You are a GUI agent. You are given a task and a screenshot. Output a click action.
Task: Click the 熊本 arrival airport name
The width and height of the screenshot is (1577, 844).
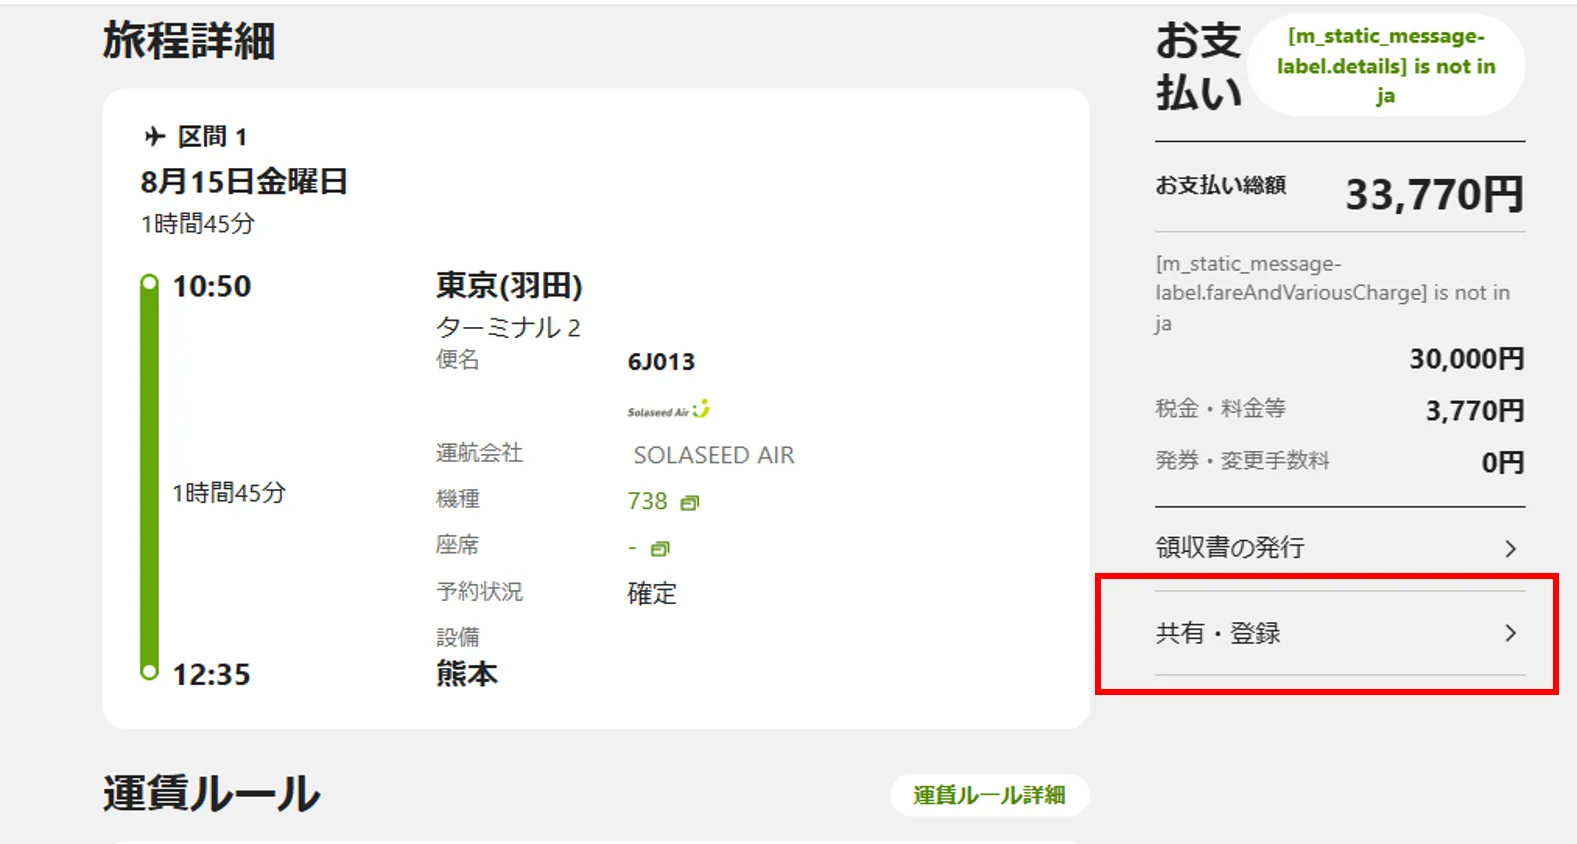[466, 674]
